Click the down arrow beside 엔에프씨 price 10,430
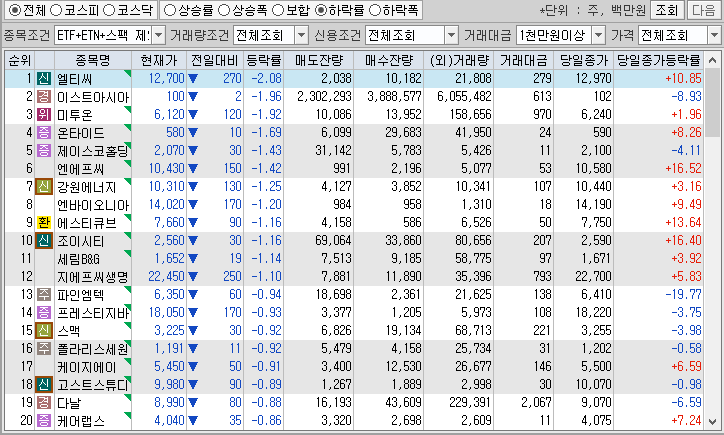The image size is (724, 435). click(x=193, y=169)
